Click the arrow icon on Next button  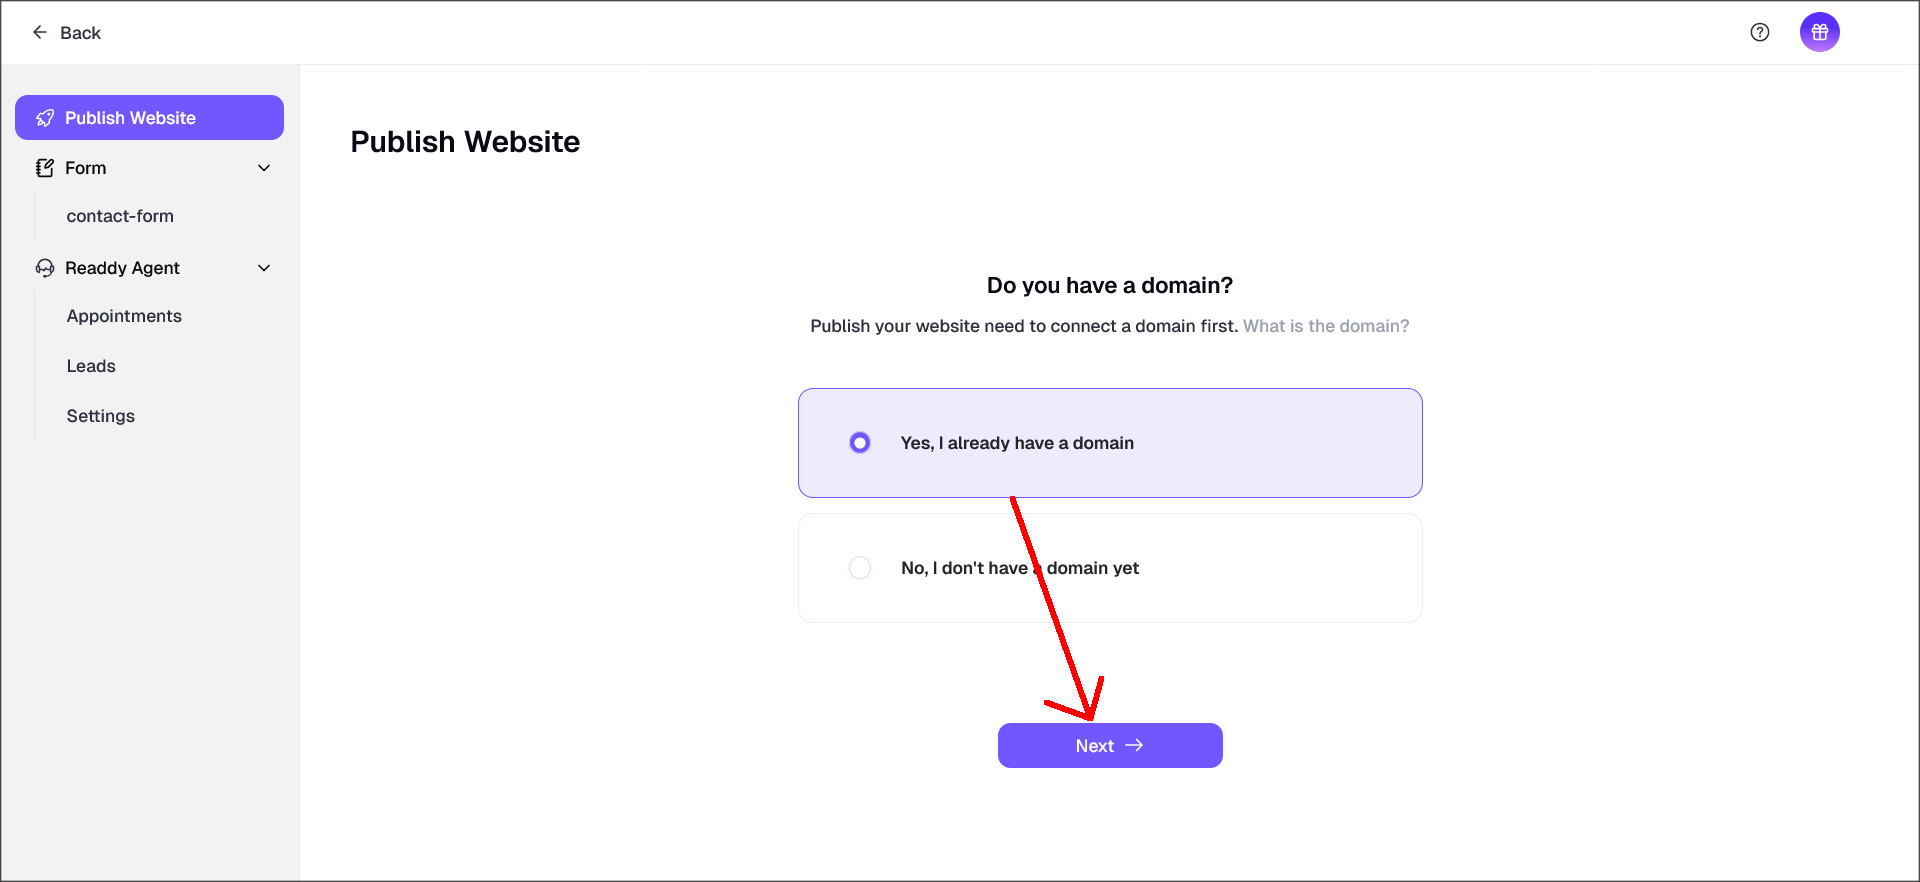[x=1134, y=745]
